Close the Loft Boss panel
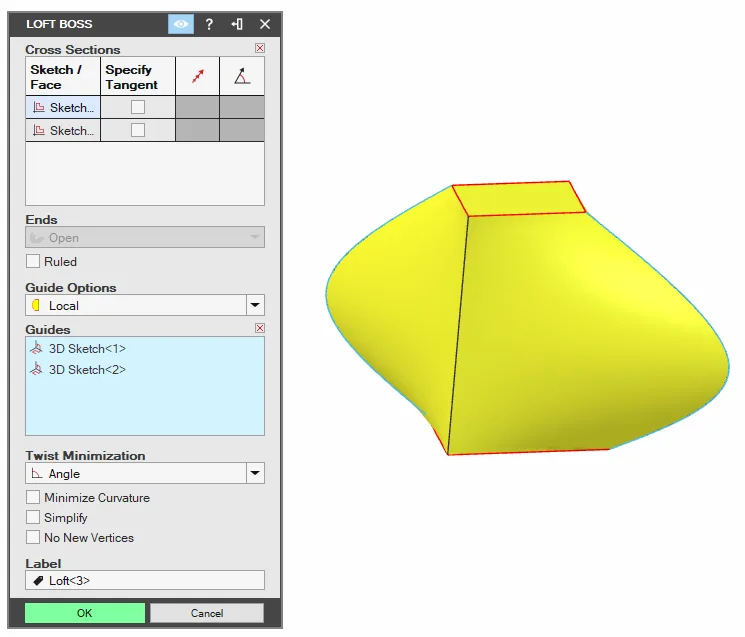The image size is (745, 637). tap(265, 24)
